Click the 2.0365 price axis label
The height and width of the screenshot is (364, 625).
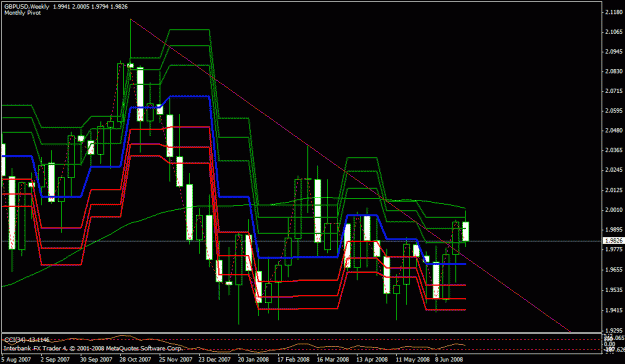click(614, 151)
